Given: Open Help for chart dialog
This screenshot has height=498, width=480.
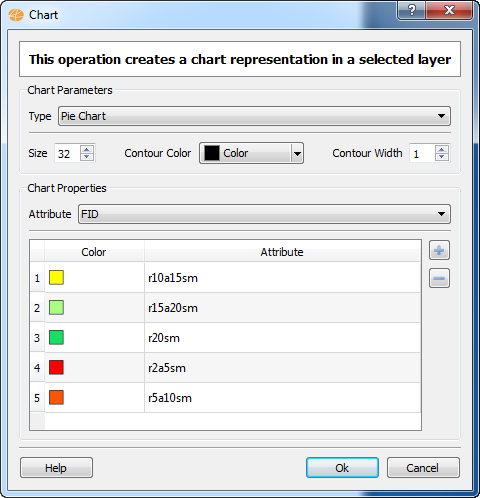Looking at the screenshot, I should click(56, 468).
